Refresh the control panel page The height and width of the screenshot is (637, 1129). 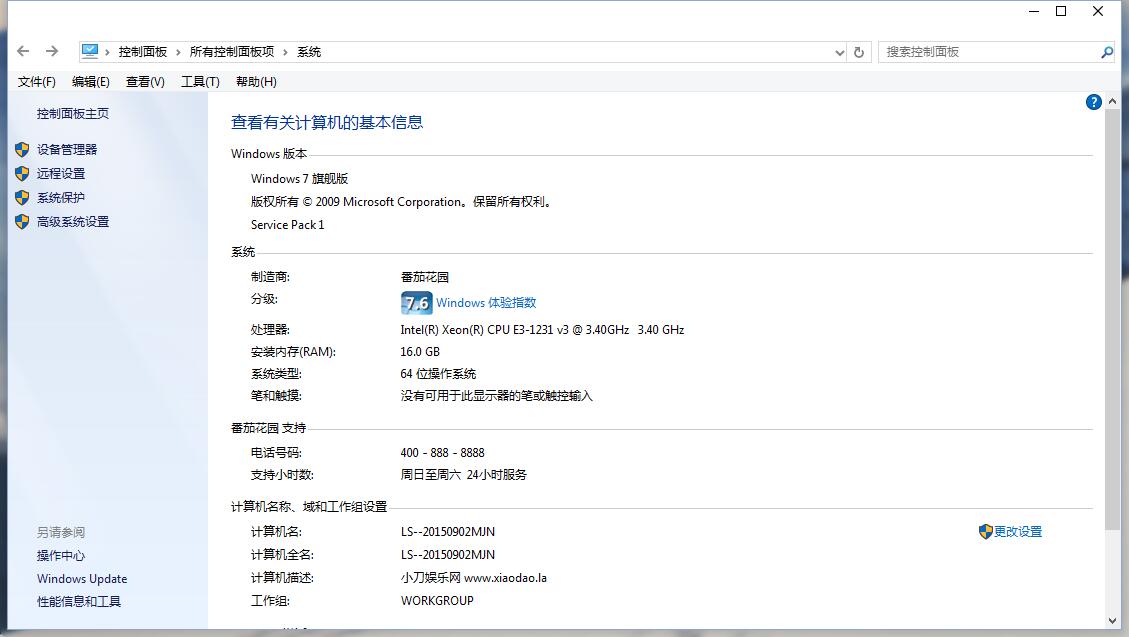(x=858, y=52)
